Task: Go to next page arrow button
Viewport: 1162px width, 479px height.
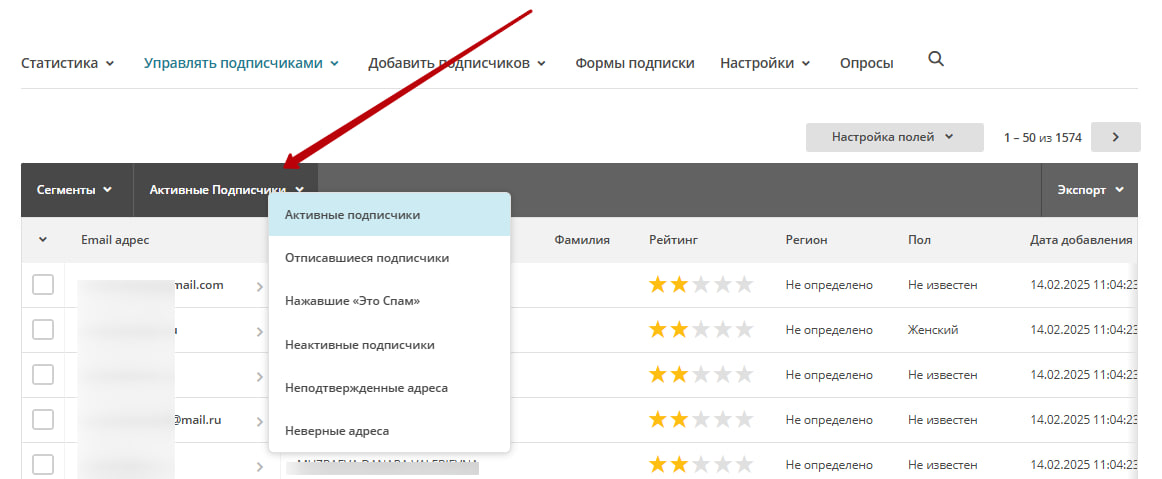Action: pos(1115,137)
